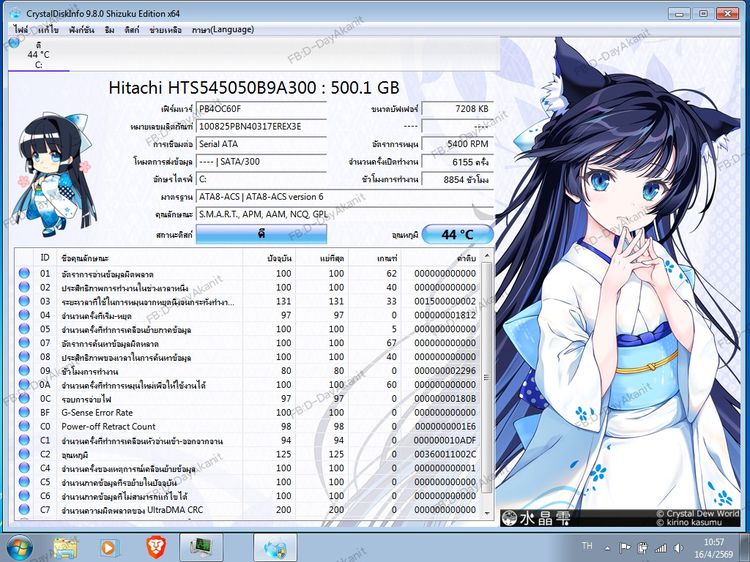Click the serial number field 100825PBN40317EREX3E
This screenshot has width=750, height=562.
tap(261, 126)
